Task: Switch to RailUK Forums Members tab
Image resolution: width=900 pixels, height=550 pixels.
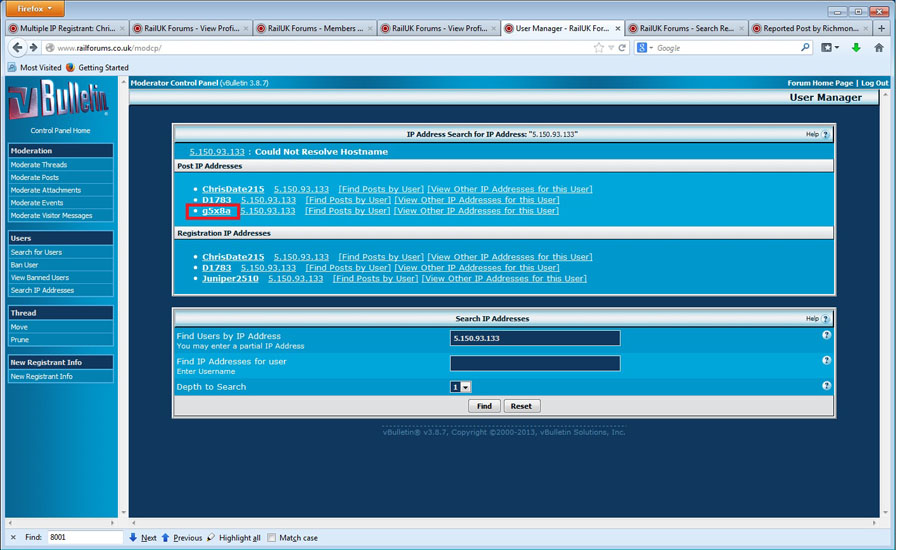Action: pyautogui.click(x=315, y=28)
